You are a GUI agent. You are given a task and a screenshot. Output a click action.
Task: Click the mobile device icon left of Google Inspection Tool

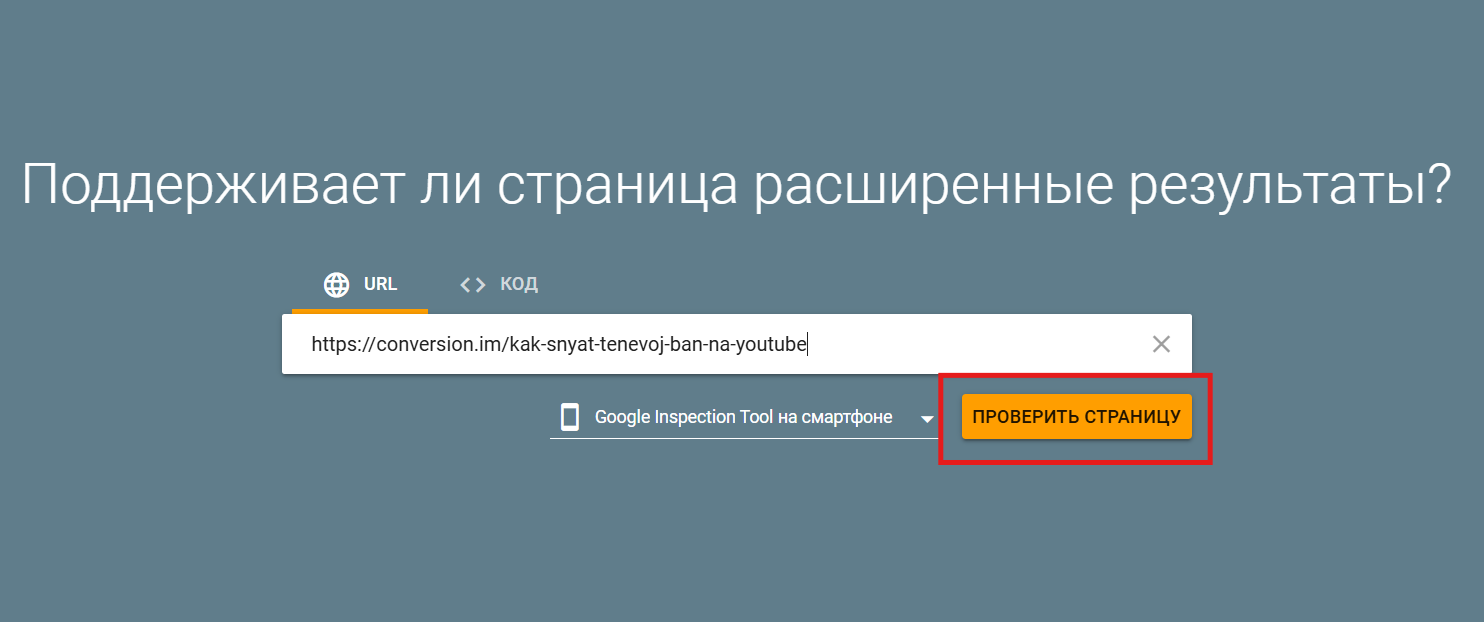569,416
